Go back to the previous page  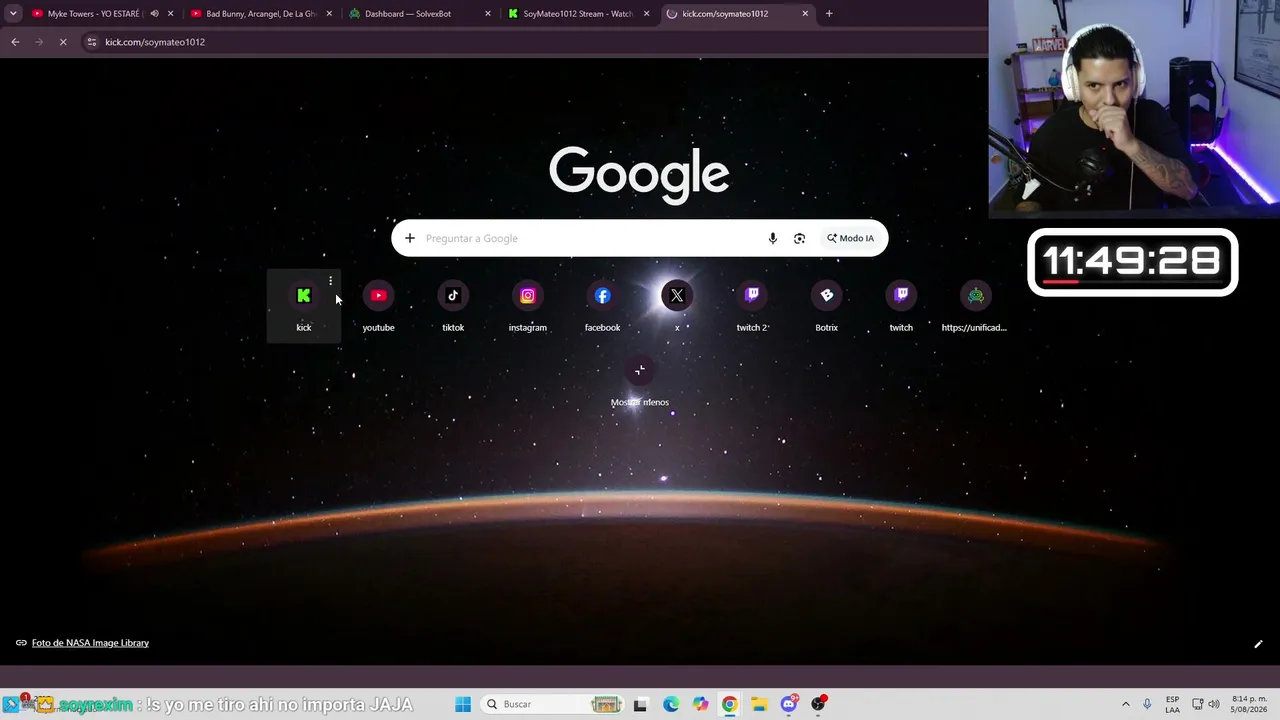click(15, 42)
